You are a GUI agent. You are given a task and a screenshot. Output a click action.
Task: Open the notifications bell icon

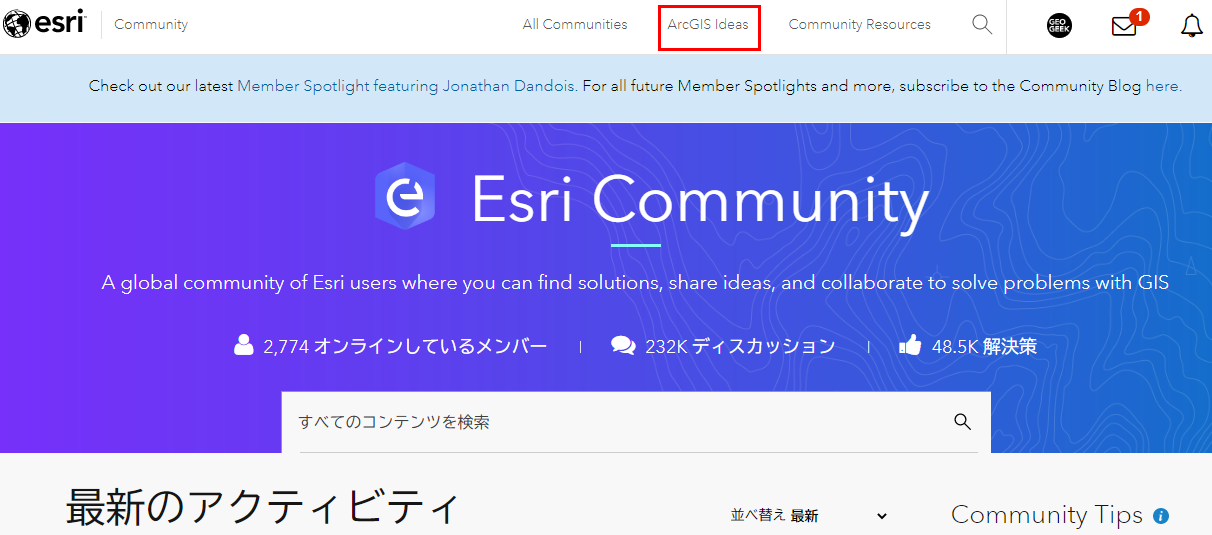pos(1191,26)
